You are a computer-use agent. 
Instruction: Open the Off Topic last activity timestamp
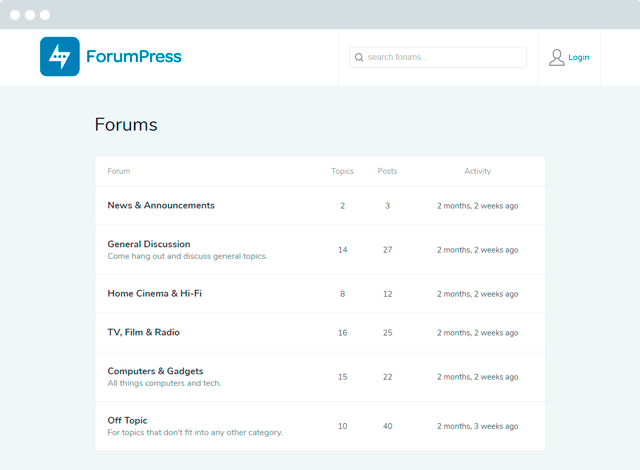[477, 426]
